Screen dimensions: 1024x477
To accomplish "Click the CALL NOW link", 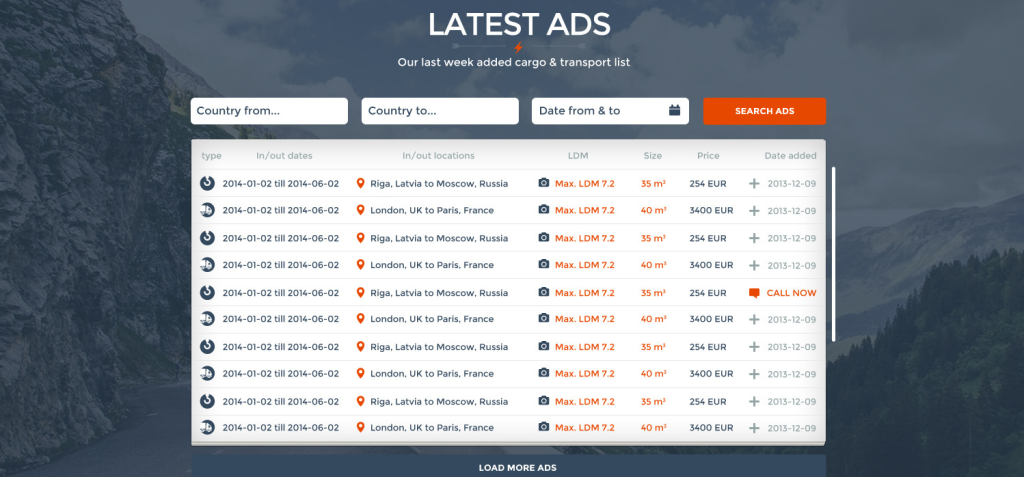I will pyautogui.click(x=791, y=293).
